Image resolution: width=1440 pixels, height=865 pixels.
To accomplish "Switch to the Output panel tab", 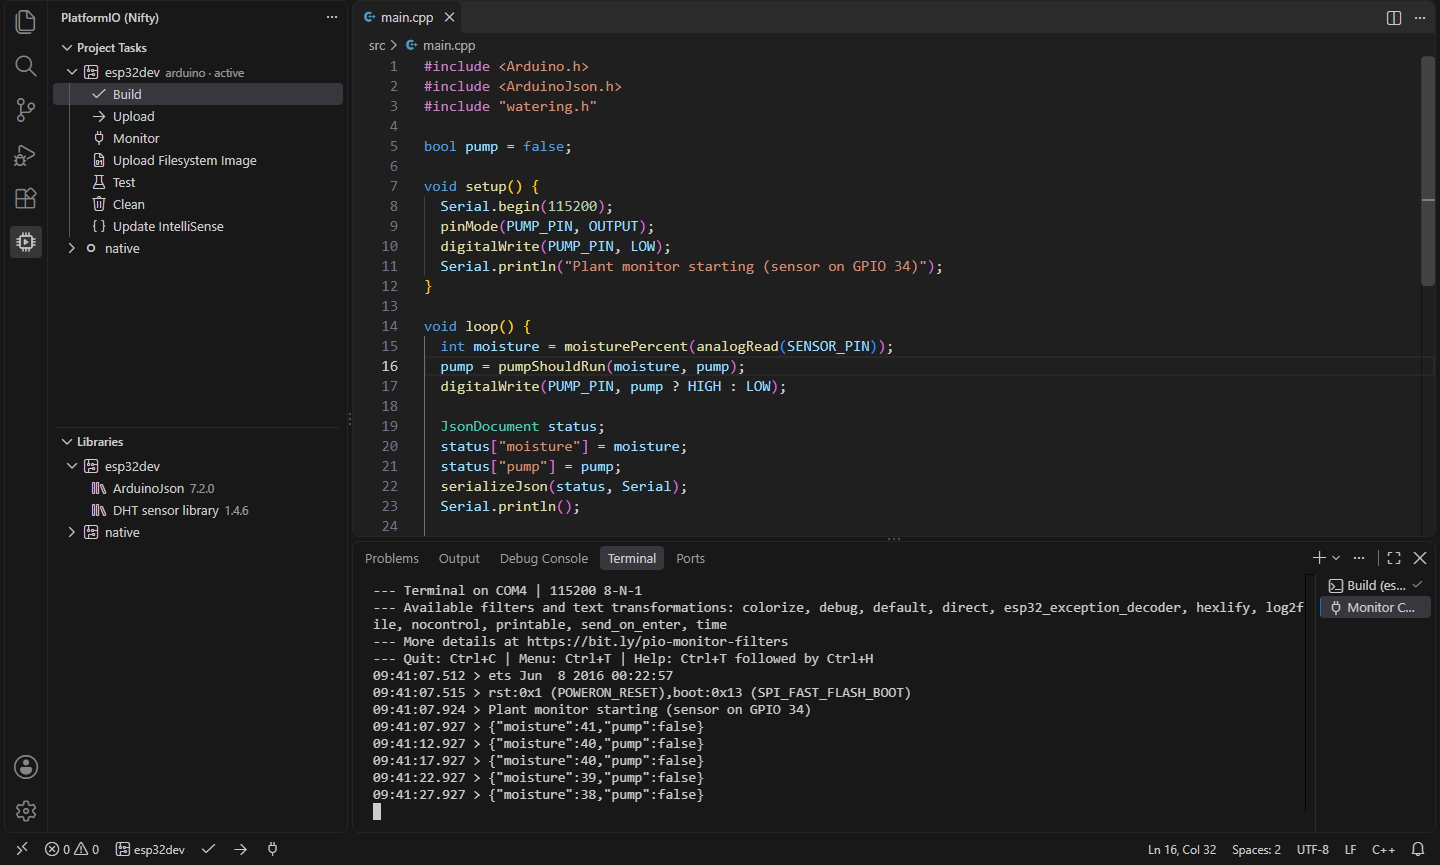I will point(460,558).
